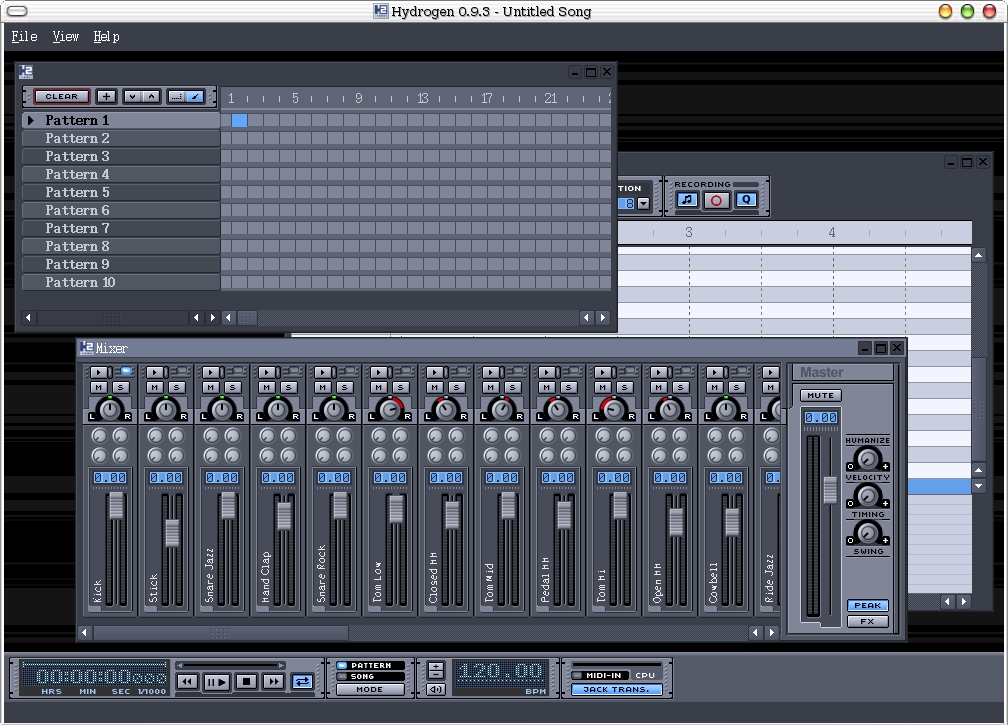This screenshot has width=1008, height=725.
Task: Mute the Cowbell channel
Action: tap(714, 388)
